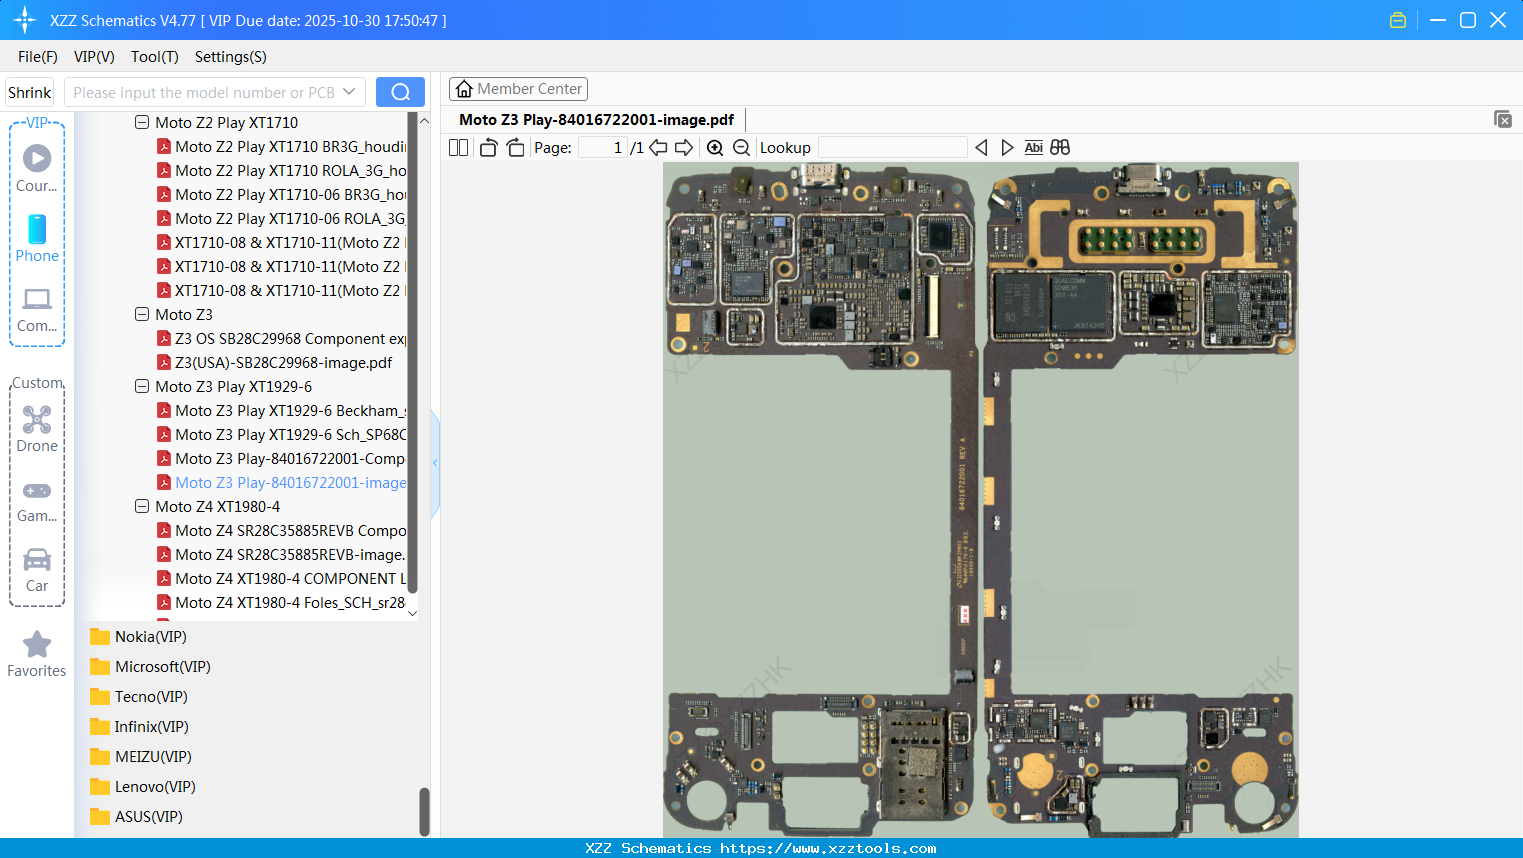Click the zoom in magnifier icon
Screen dimensions: 1523x858
715,148
